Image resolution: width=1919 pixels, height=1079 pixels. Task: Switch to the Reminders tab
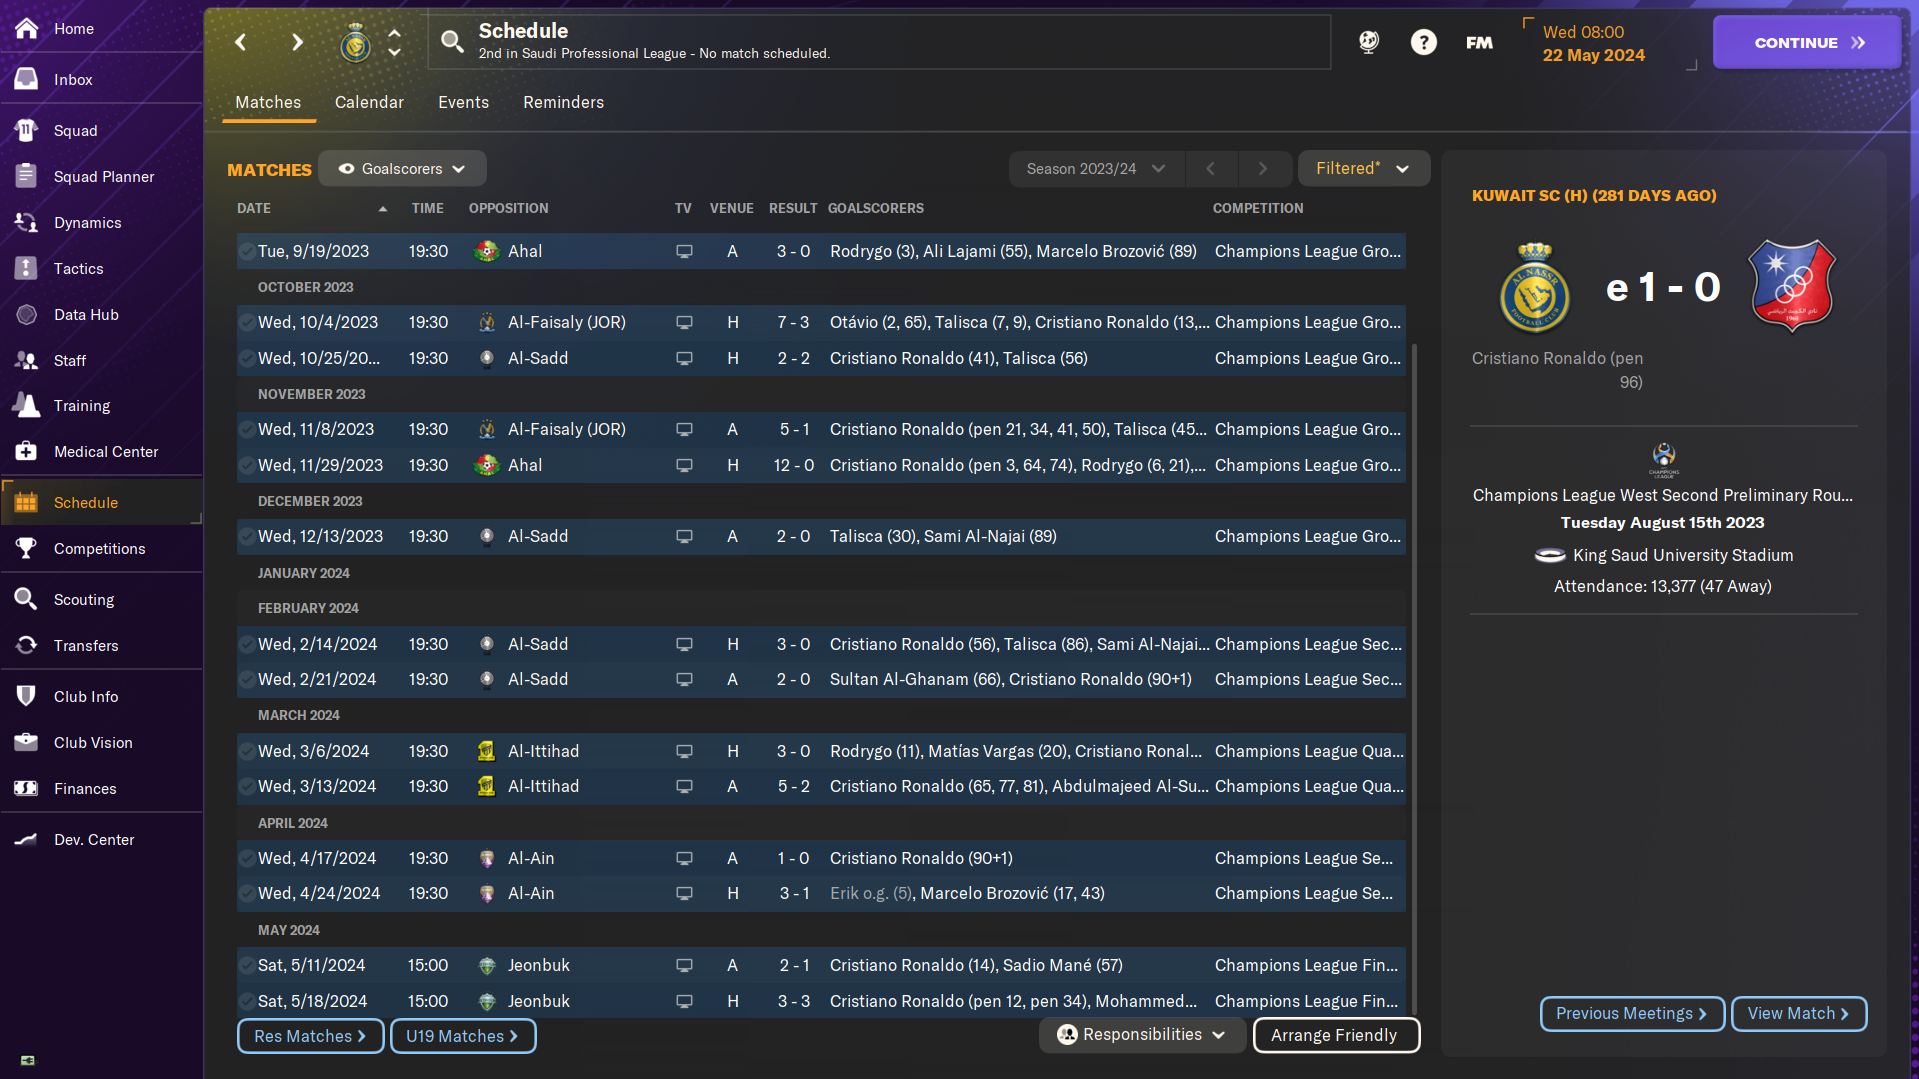[563, 102]
